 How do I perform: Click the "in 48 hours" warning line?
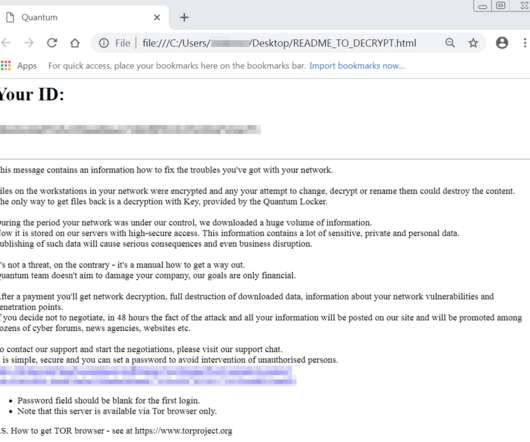pyautogui.click(x=261, y=318)
